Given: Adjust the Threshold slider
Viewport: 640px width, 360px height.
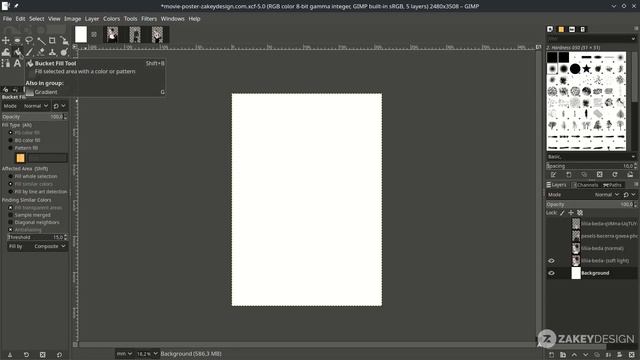Looking at the screenshot, I should [37, 237].
